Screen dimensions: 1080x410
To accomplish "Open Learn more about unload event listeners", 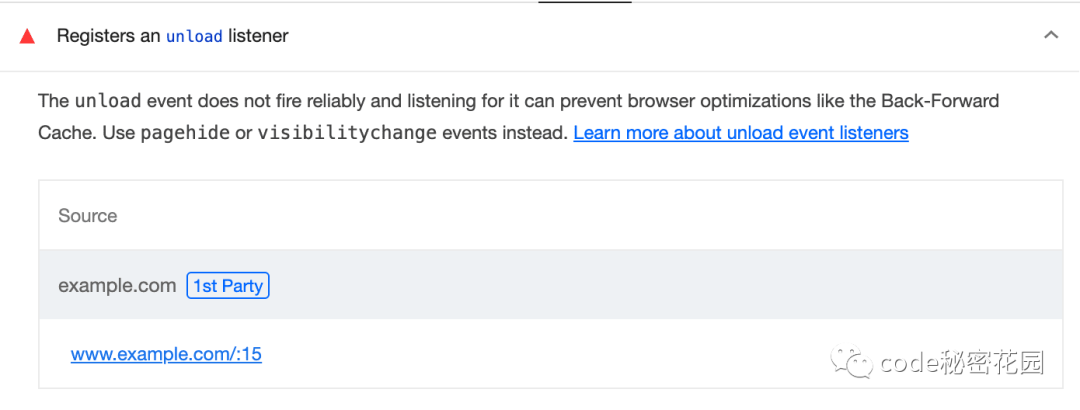I will [x=741, y=132].
